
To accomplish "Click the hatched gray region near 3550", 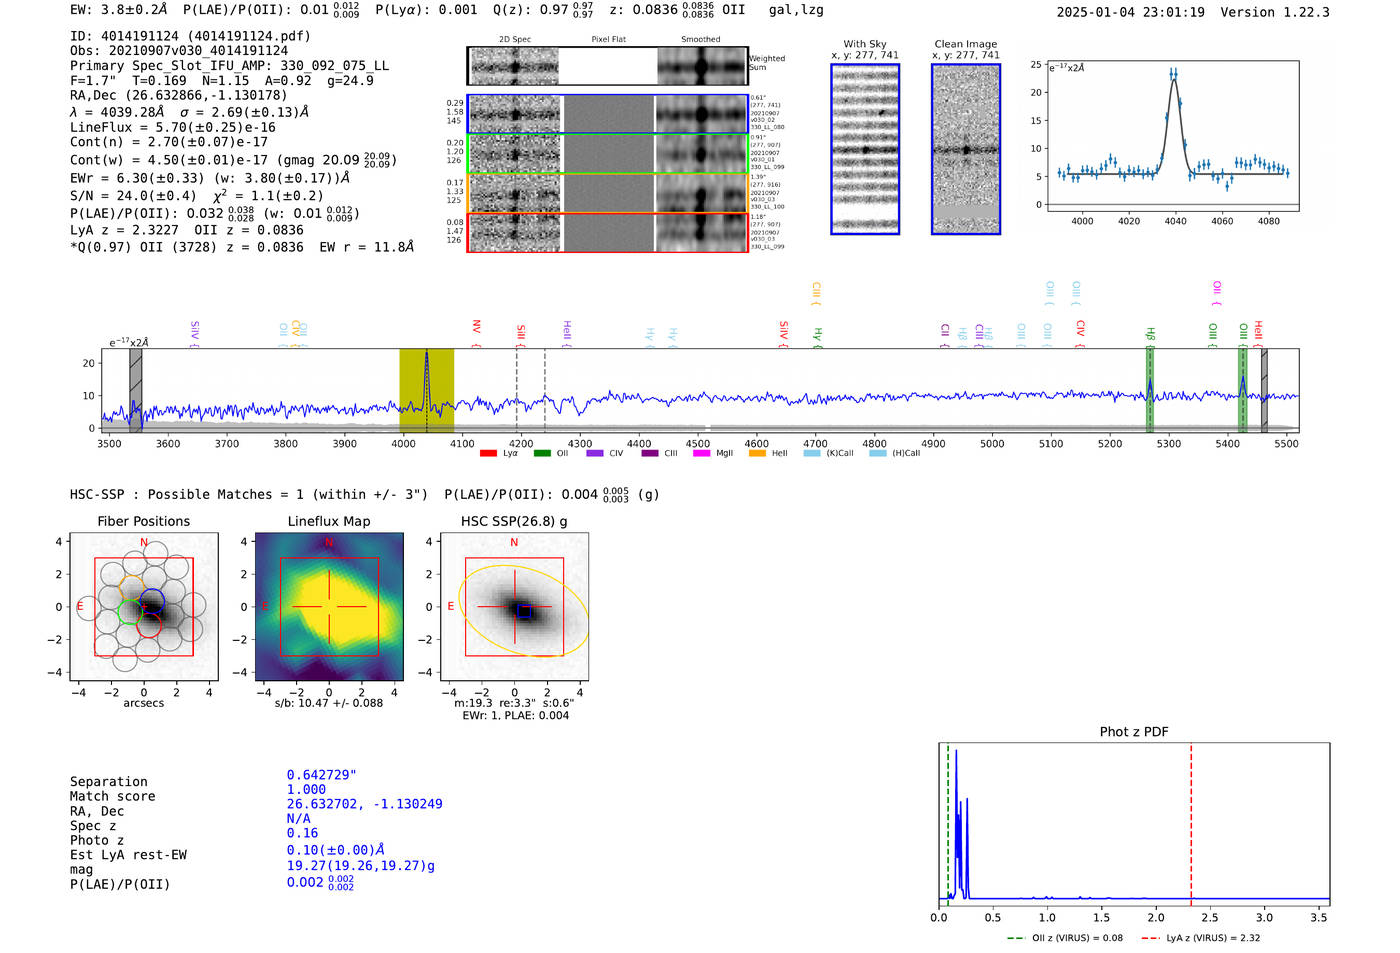I will (136, 390).
